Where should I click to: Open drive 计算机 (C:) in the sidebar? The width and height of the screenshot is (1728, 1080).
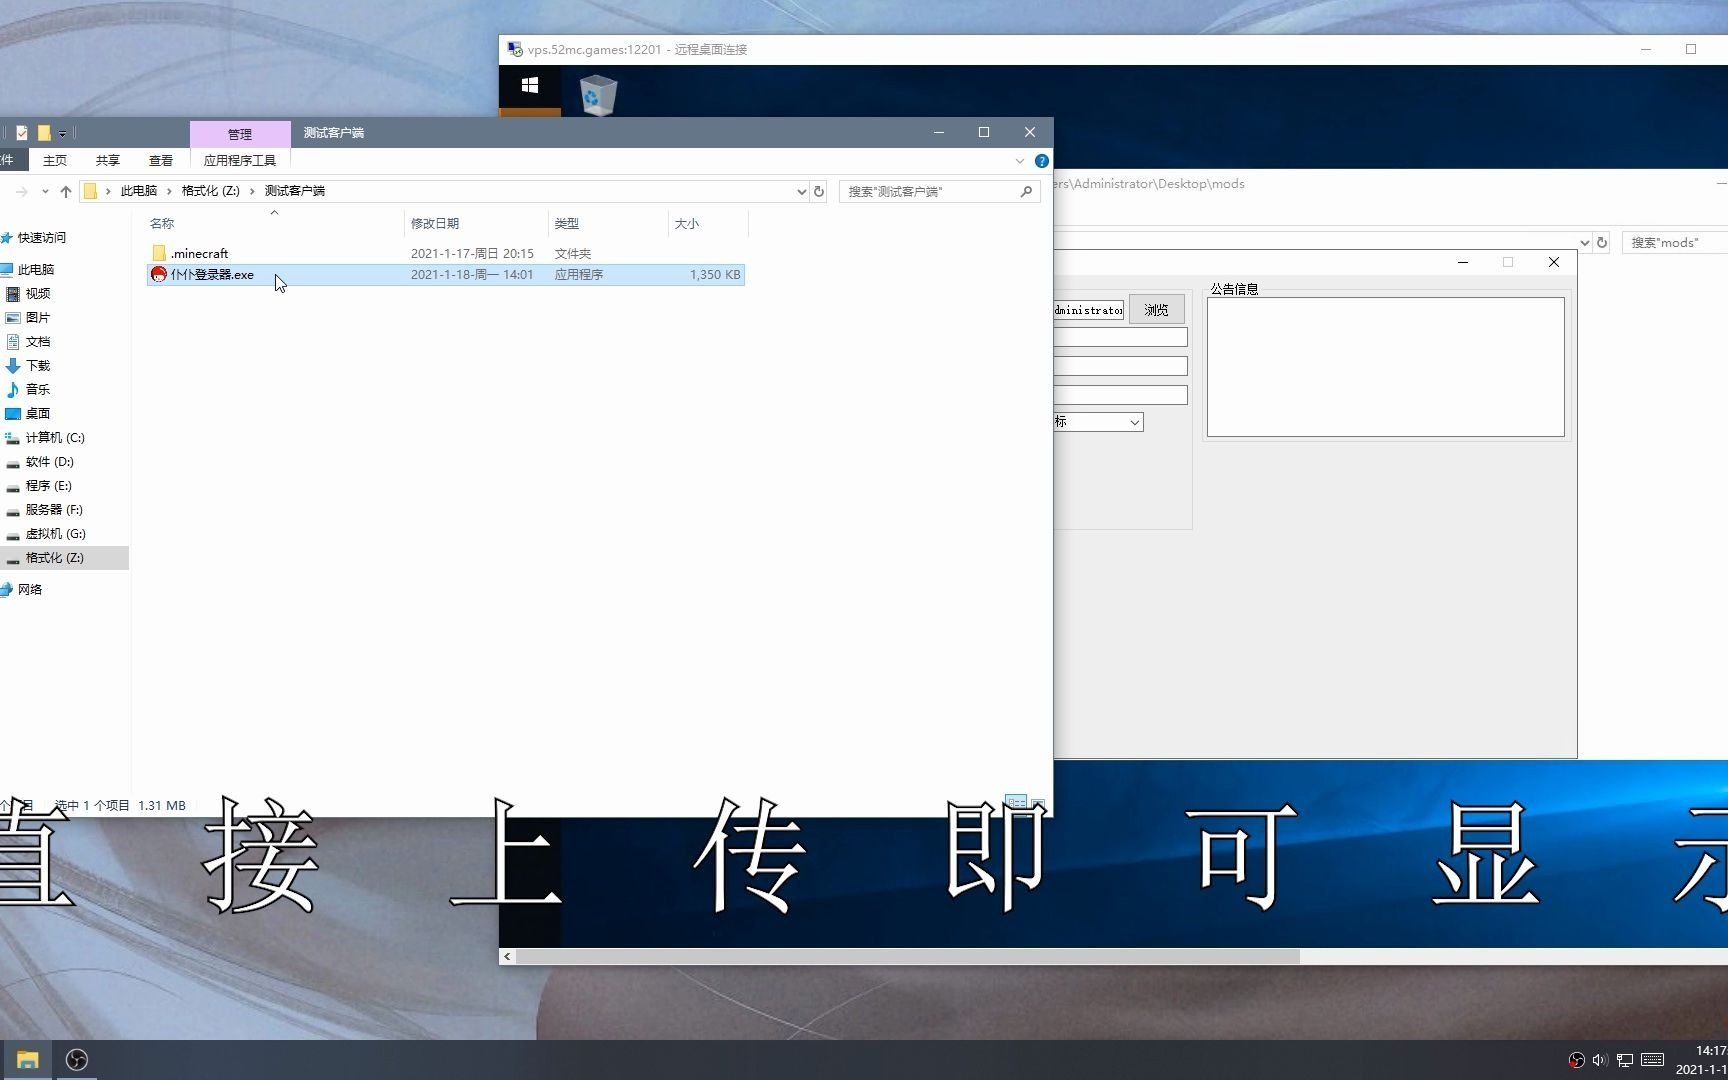pyautogui.click(x=55, y=438)
